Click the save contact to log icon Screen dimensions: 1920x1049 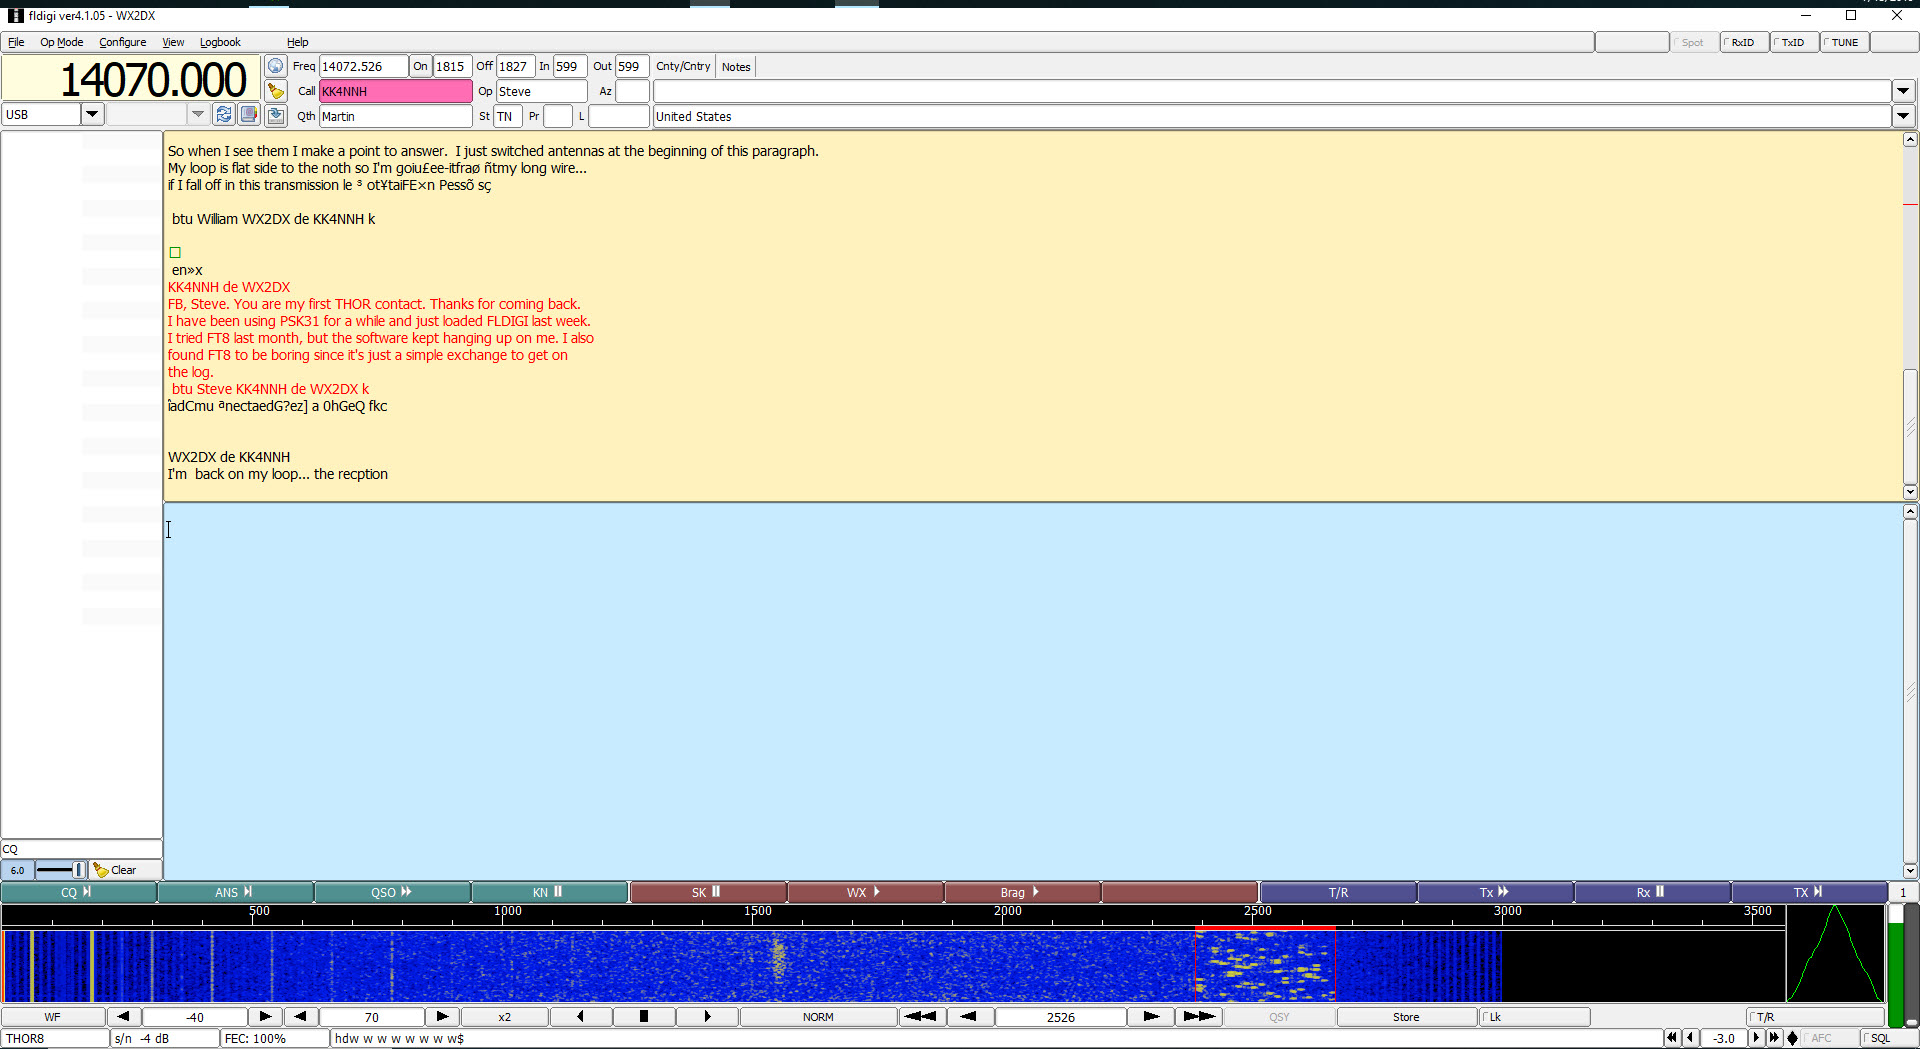click(x=275, y=116)
